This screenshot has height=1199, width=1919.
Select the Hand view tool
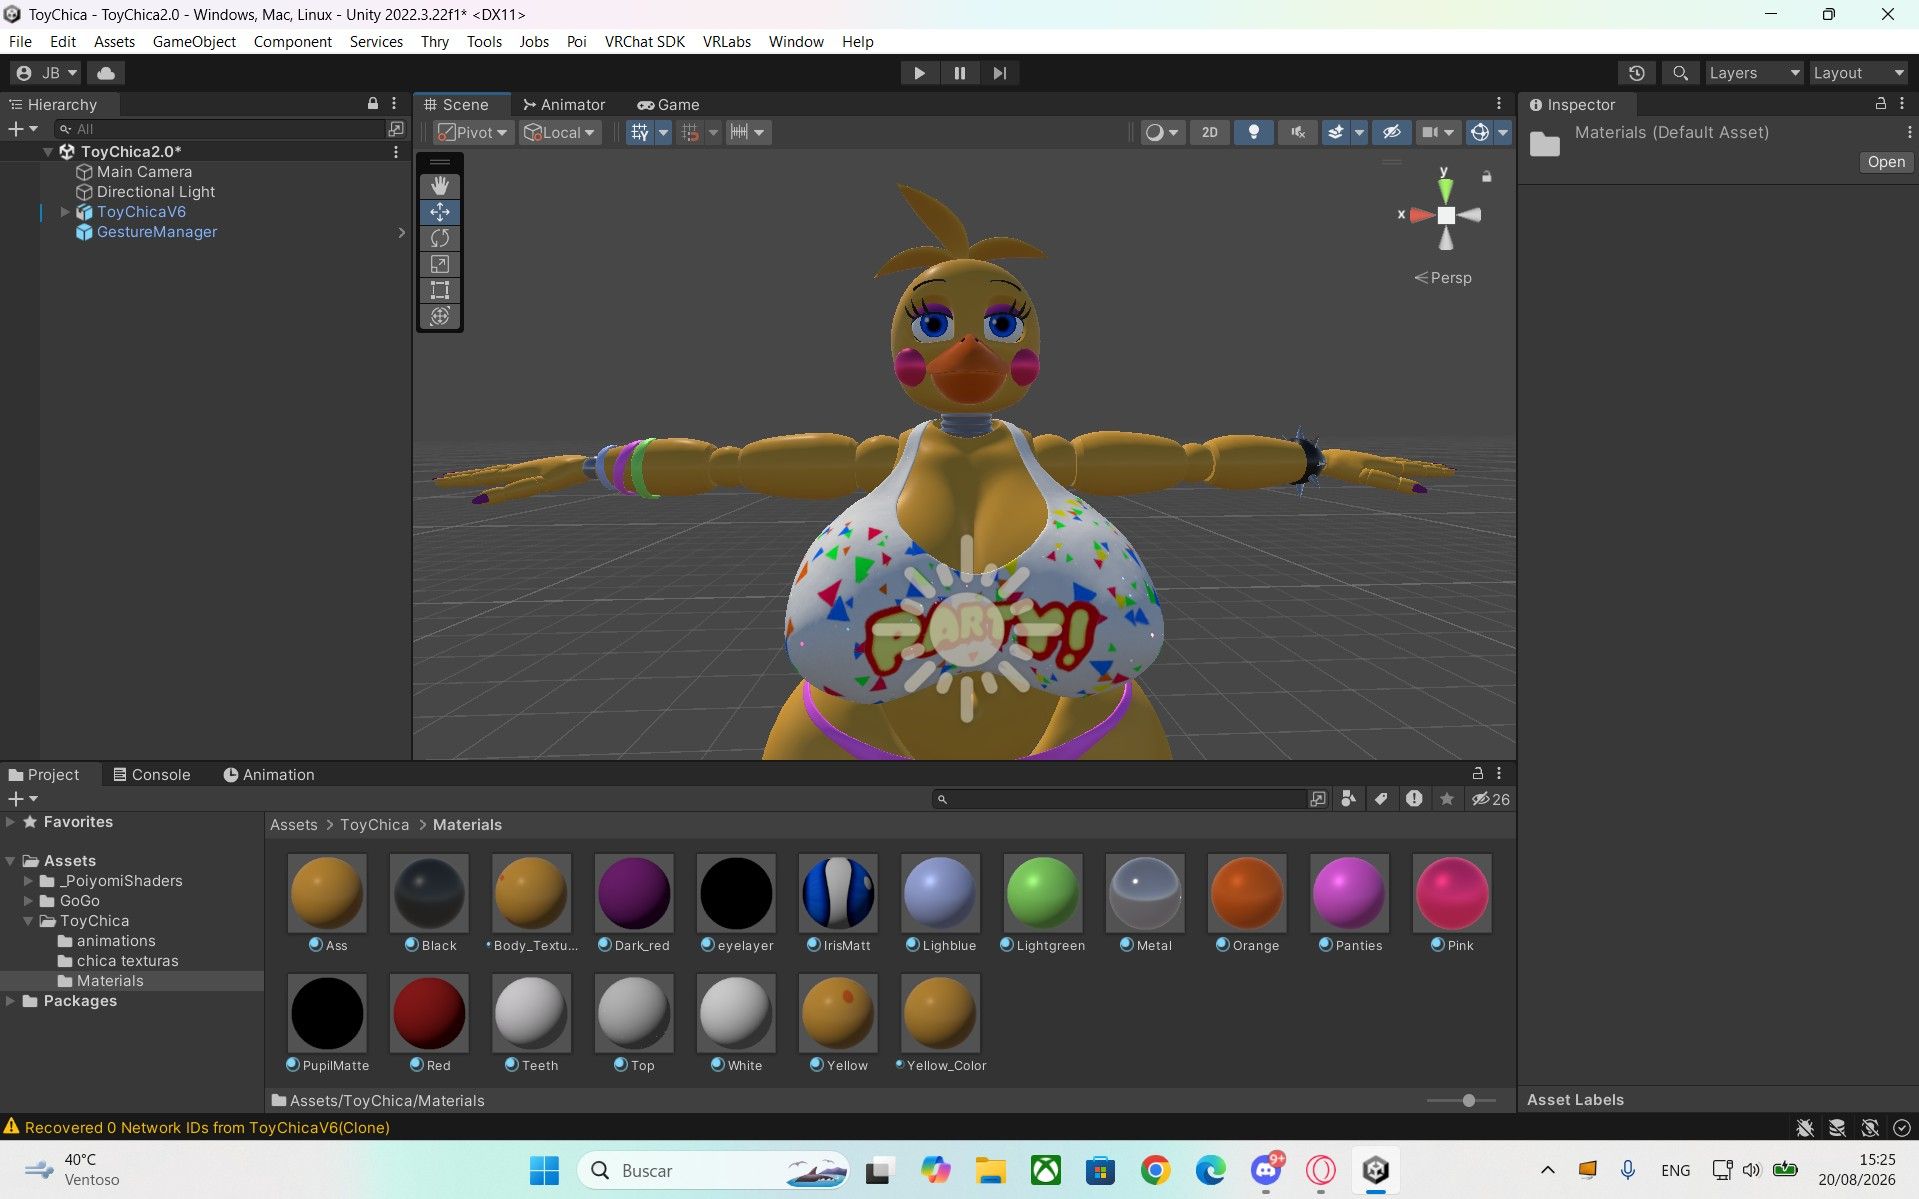[440, 186]
